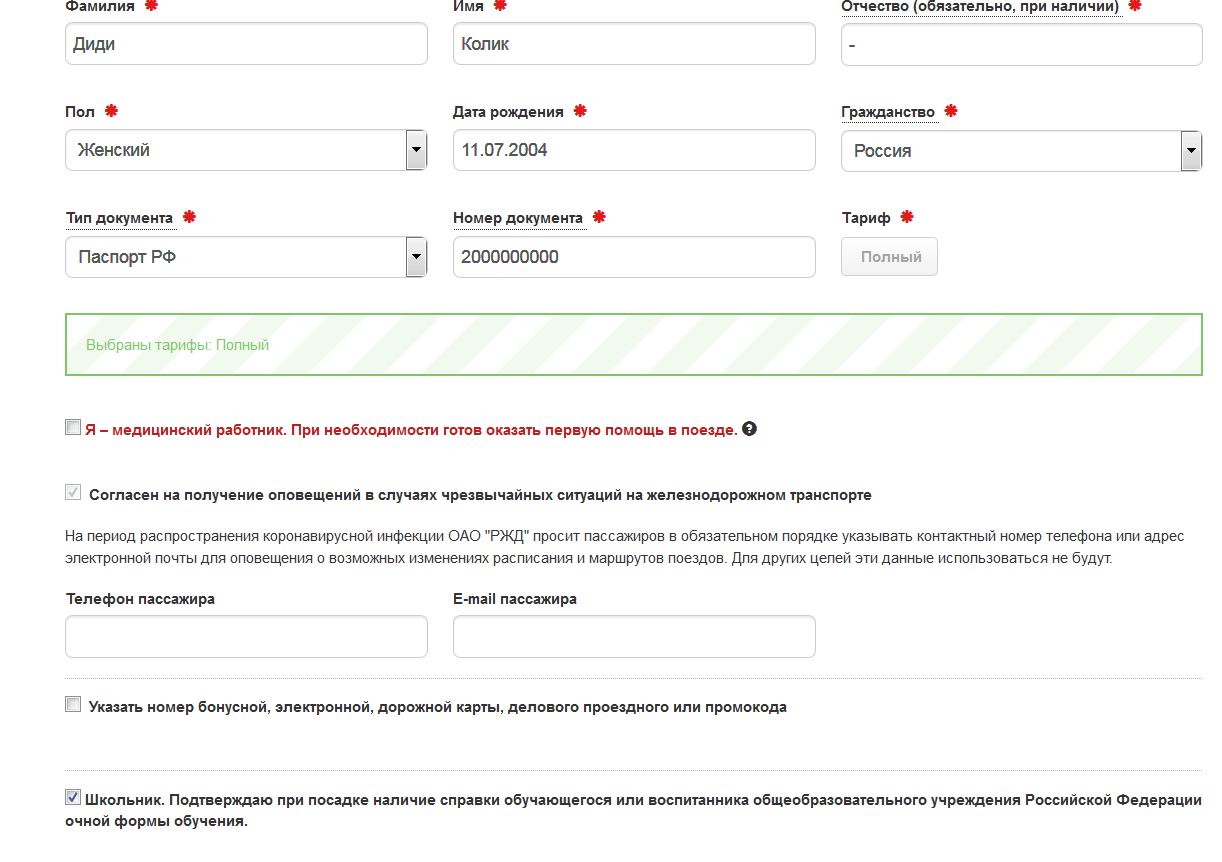
Task: Toggle the emergency notifications consent checkbox
Action: [x=73, y=493]
